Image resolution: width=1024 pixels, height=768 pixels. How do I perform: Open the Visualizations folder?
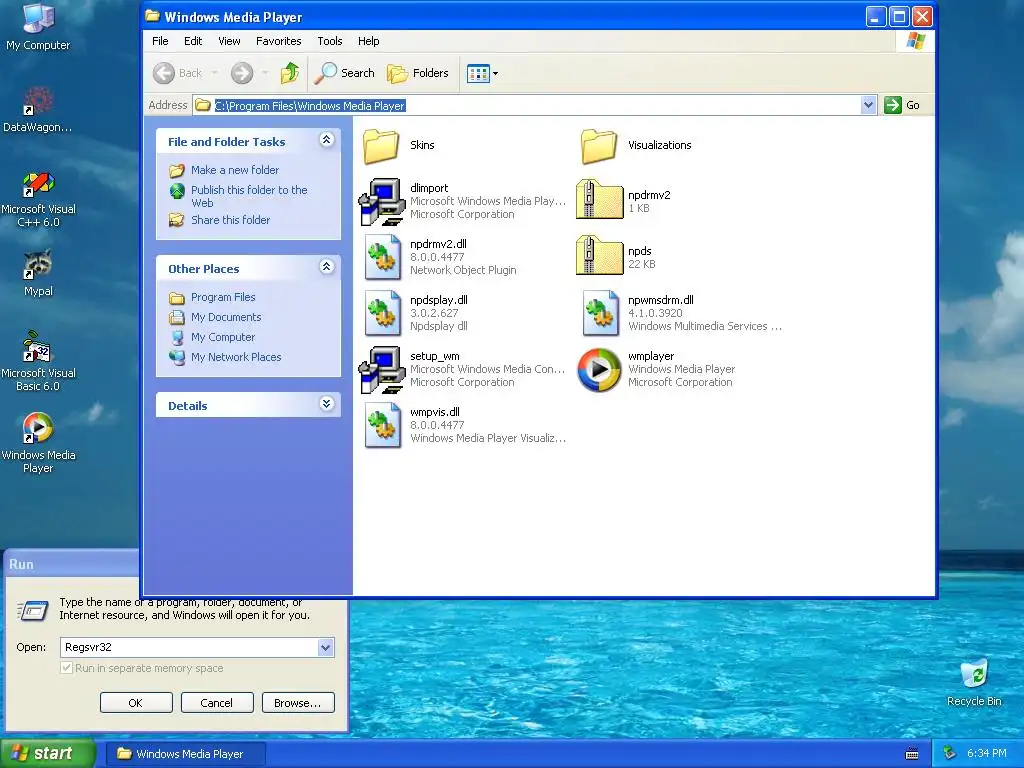point(599,146)
